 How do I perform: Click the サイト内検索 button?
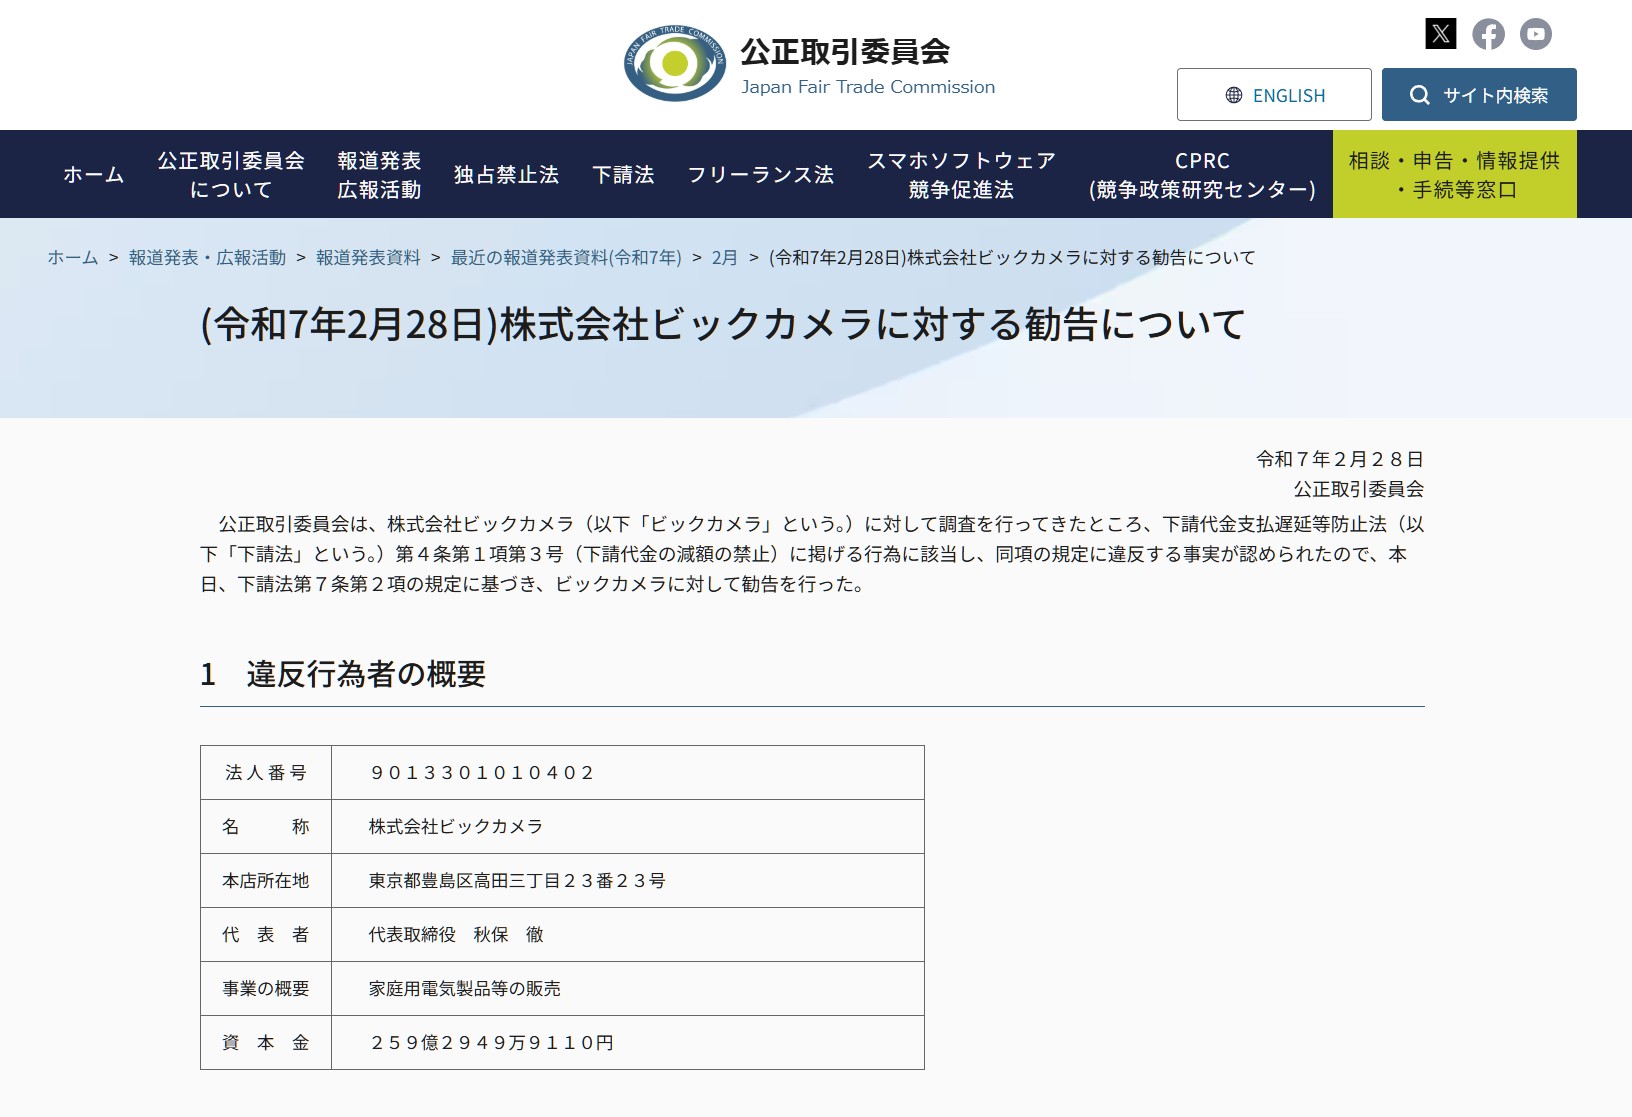pyautogui.click(x=1479, y=95)
